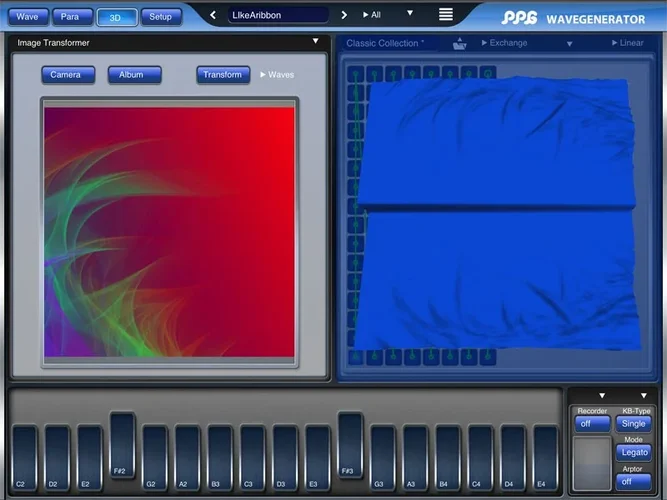Screen dimensions: 667x500
Task: Open the Linear interpolation selector
Action: pyautogui.click(x=627, y=43)
